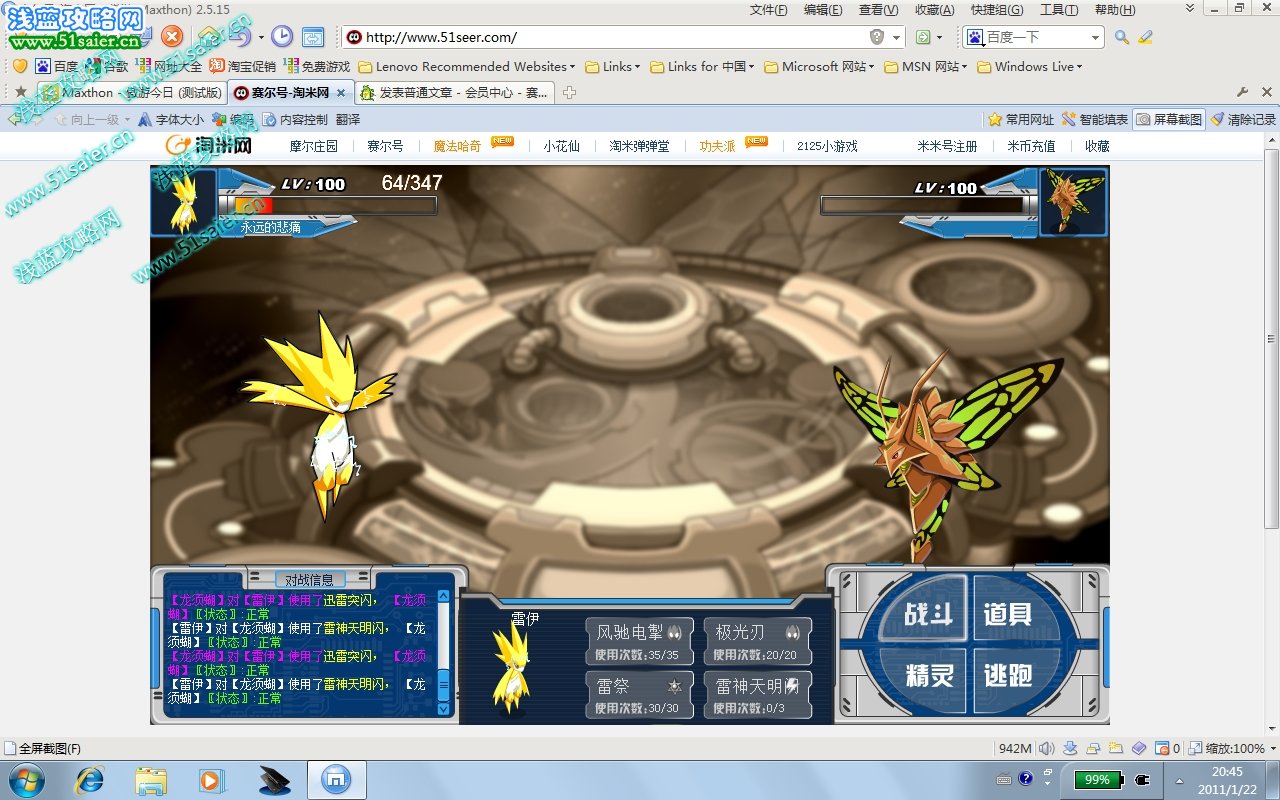The width and height of the screenshot is (1280, 800).
Task: Expand the Links bookmark folder
Action: point(612,67)
